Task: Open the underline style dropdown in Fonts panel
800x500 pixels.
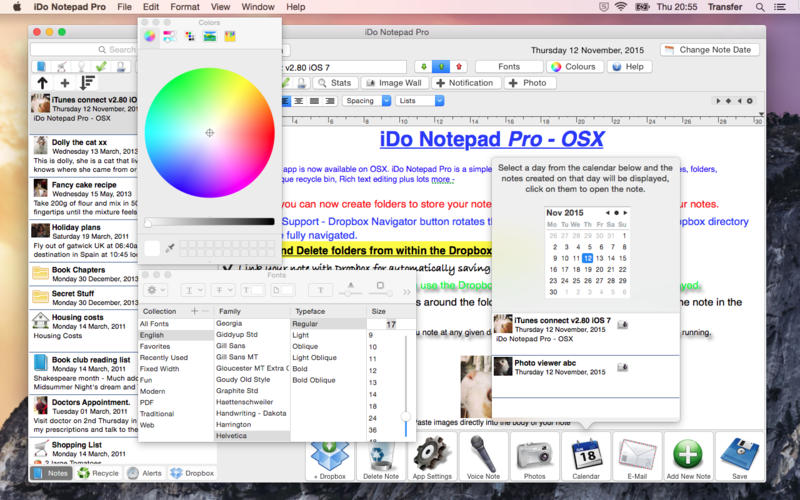Action: (x=193, y=290)
